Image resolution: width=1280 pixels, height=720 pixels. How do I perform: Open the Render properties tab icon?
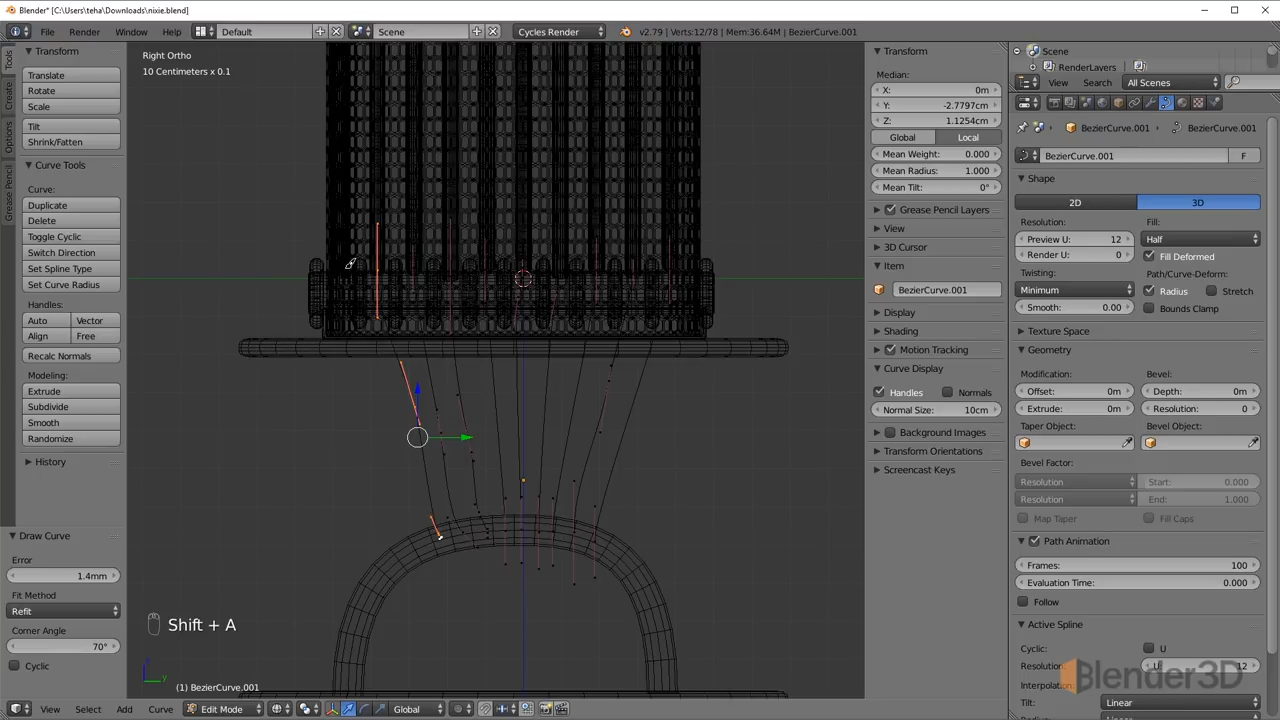(x=1054, y=102)
